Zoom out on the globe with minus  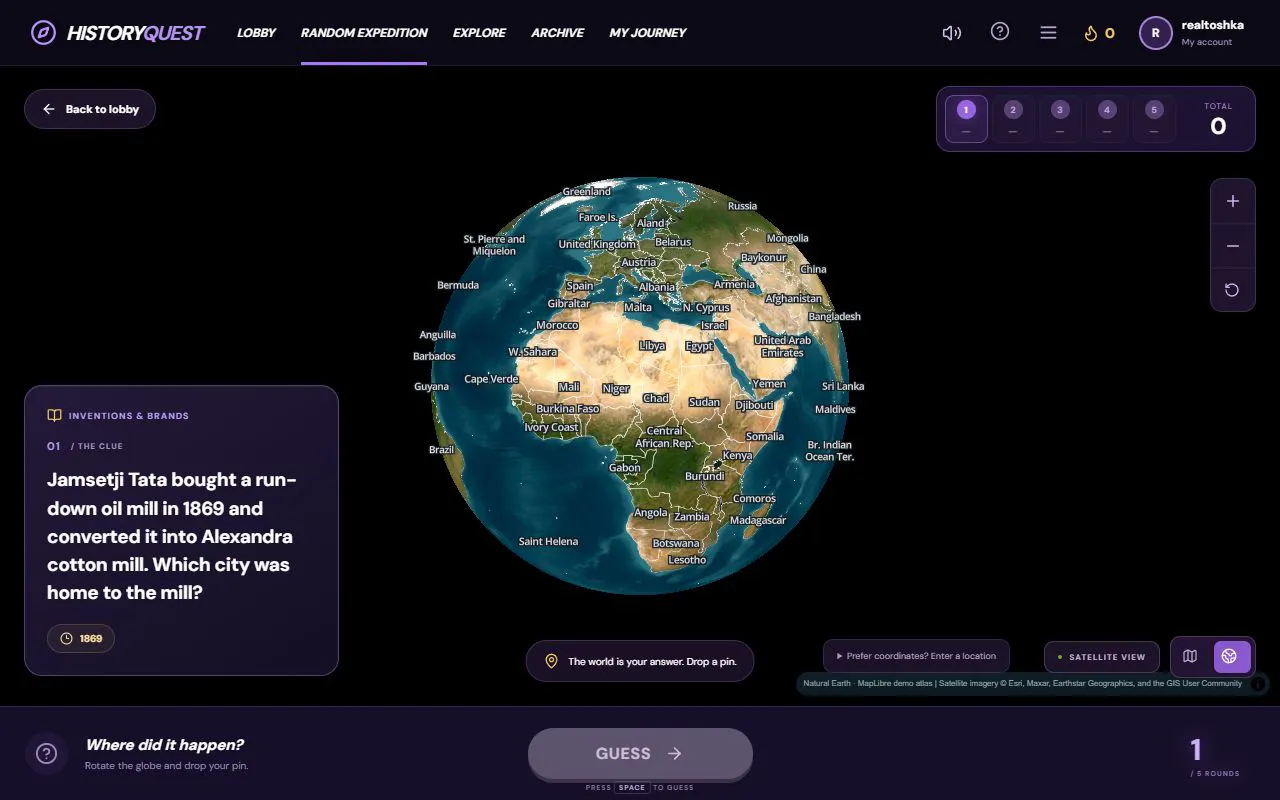1233,246
